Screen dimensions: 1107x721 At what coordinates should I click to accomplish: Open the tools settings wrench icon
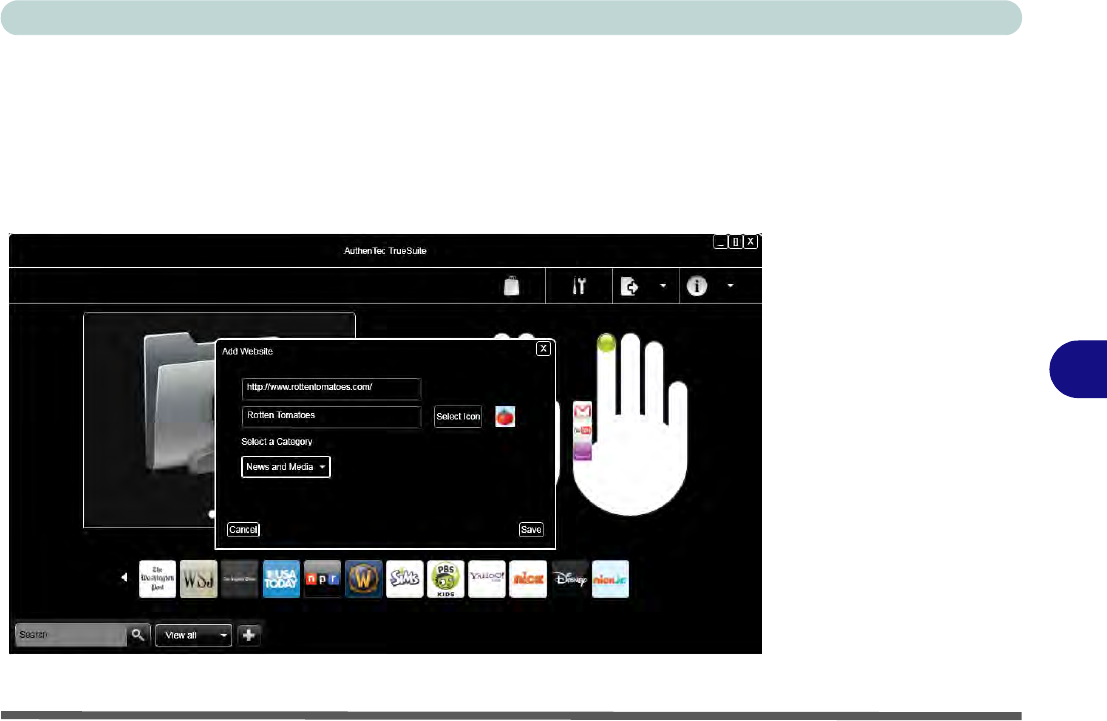click(x=577, y=286)
